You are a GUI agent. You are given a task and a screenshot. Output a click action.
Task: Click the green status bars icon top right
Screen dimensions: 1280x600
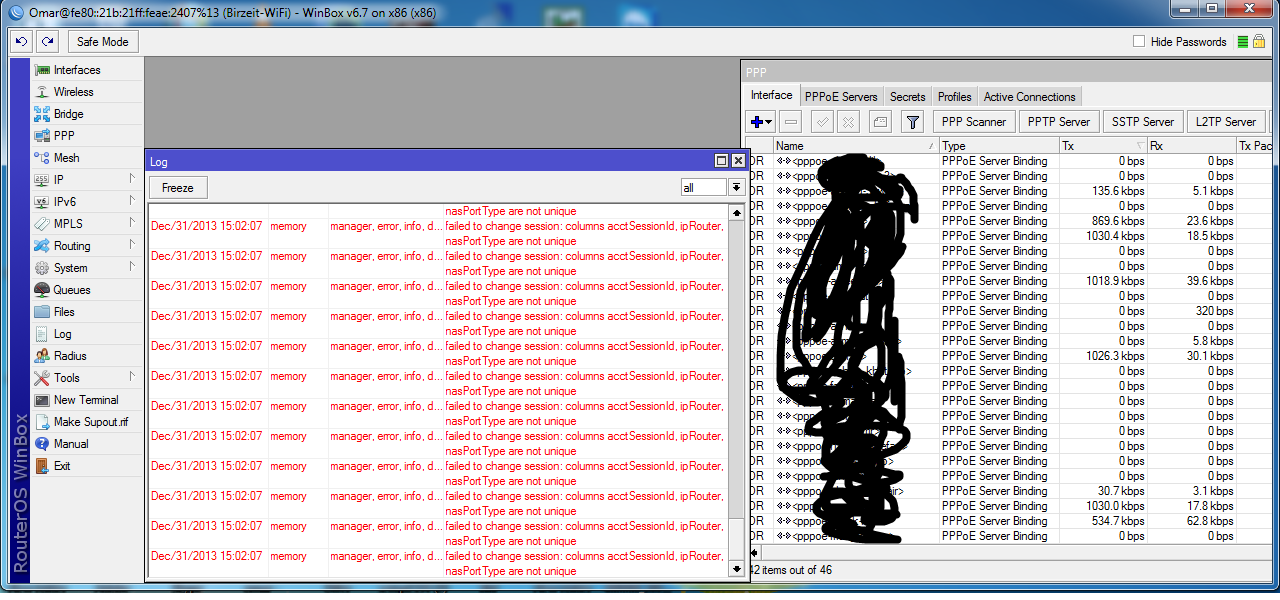pos(1243,42)
